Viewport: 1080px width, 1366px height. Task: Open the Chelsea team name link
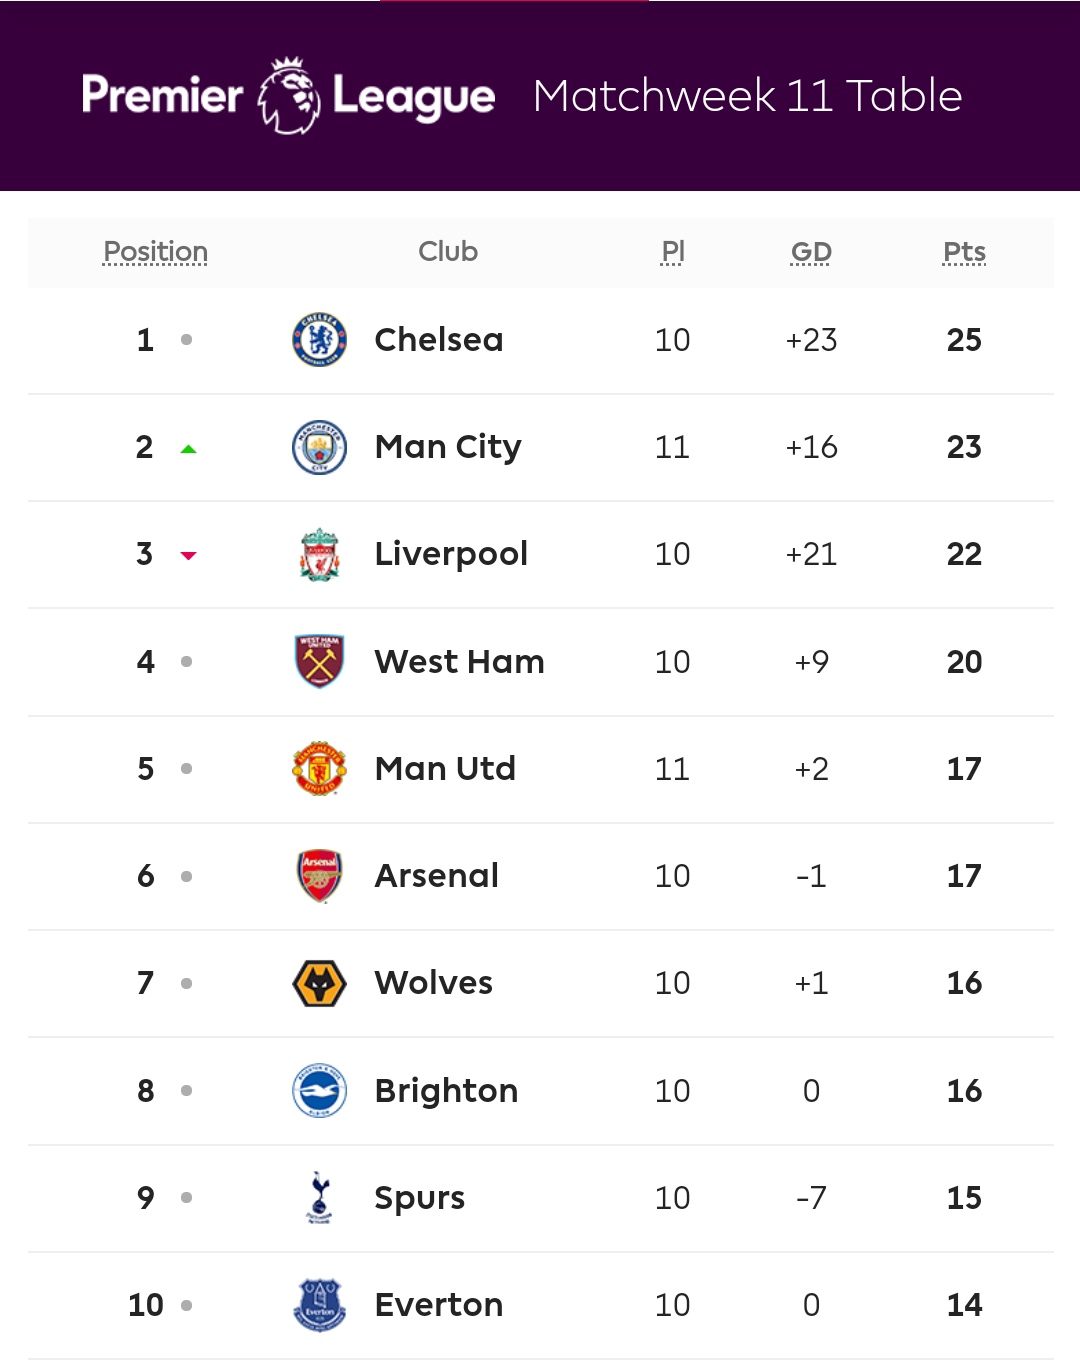pyautogui.click(x=438, y=340)
